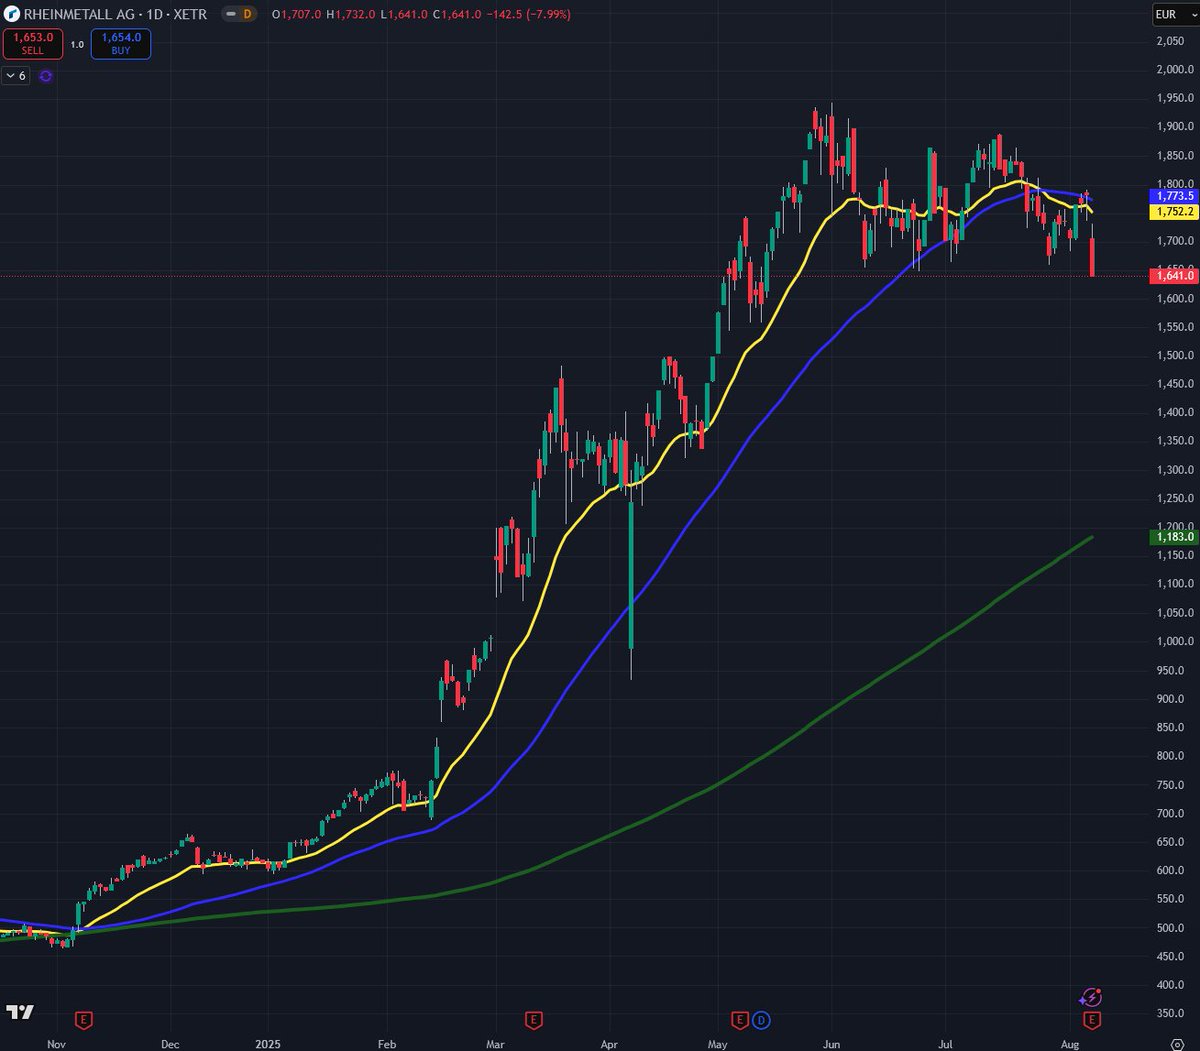The height and width of the screenshot is (1051, 1200).
Task: Click the green 1,183.0 moving average label
Action: click(x=1175, y=537)
